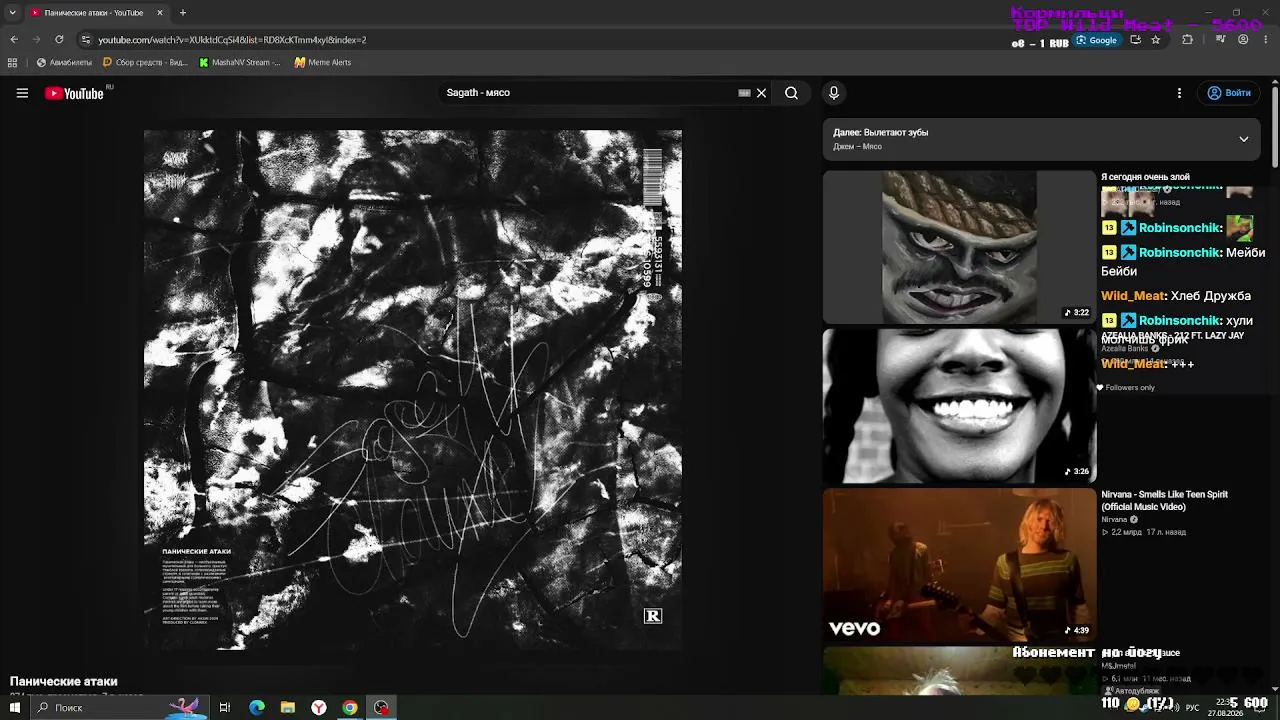Open Chrome extensions puzzle icon
The height and width of the screenshot is (720, 1280).
(1188, 40)
